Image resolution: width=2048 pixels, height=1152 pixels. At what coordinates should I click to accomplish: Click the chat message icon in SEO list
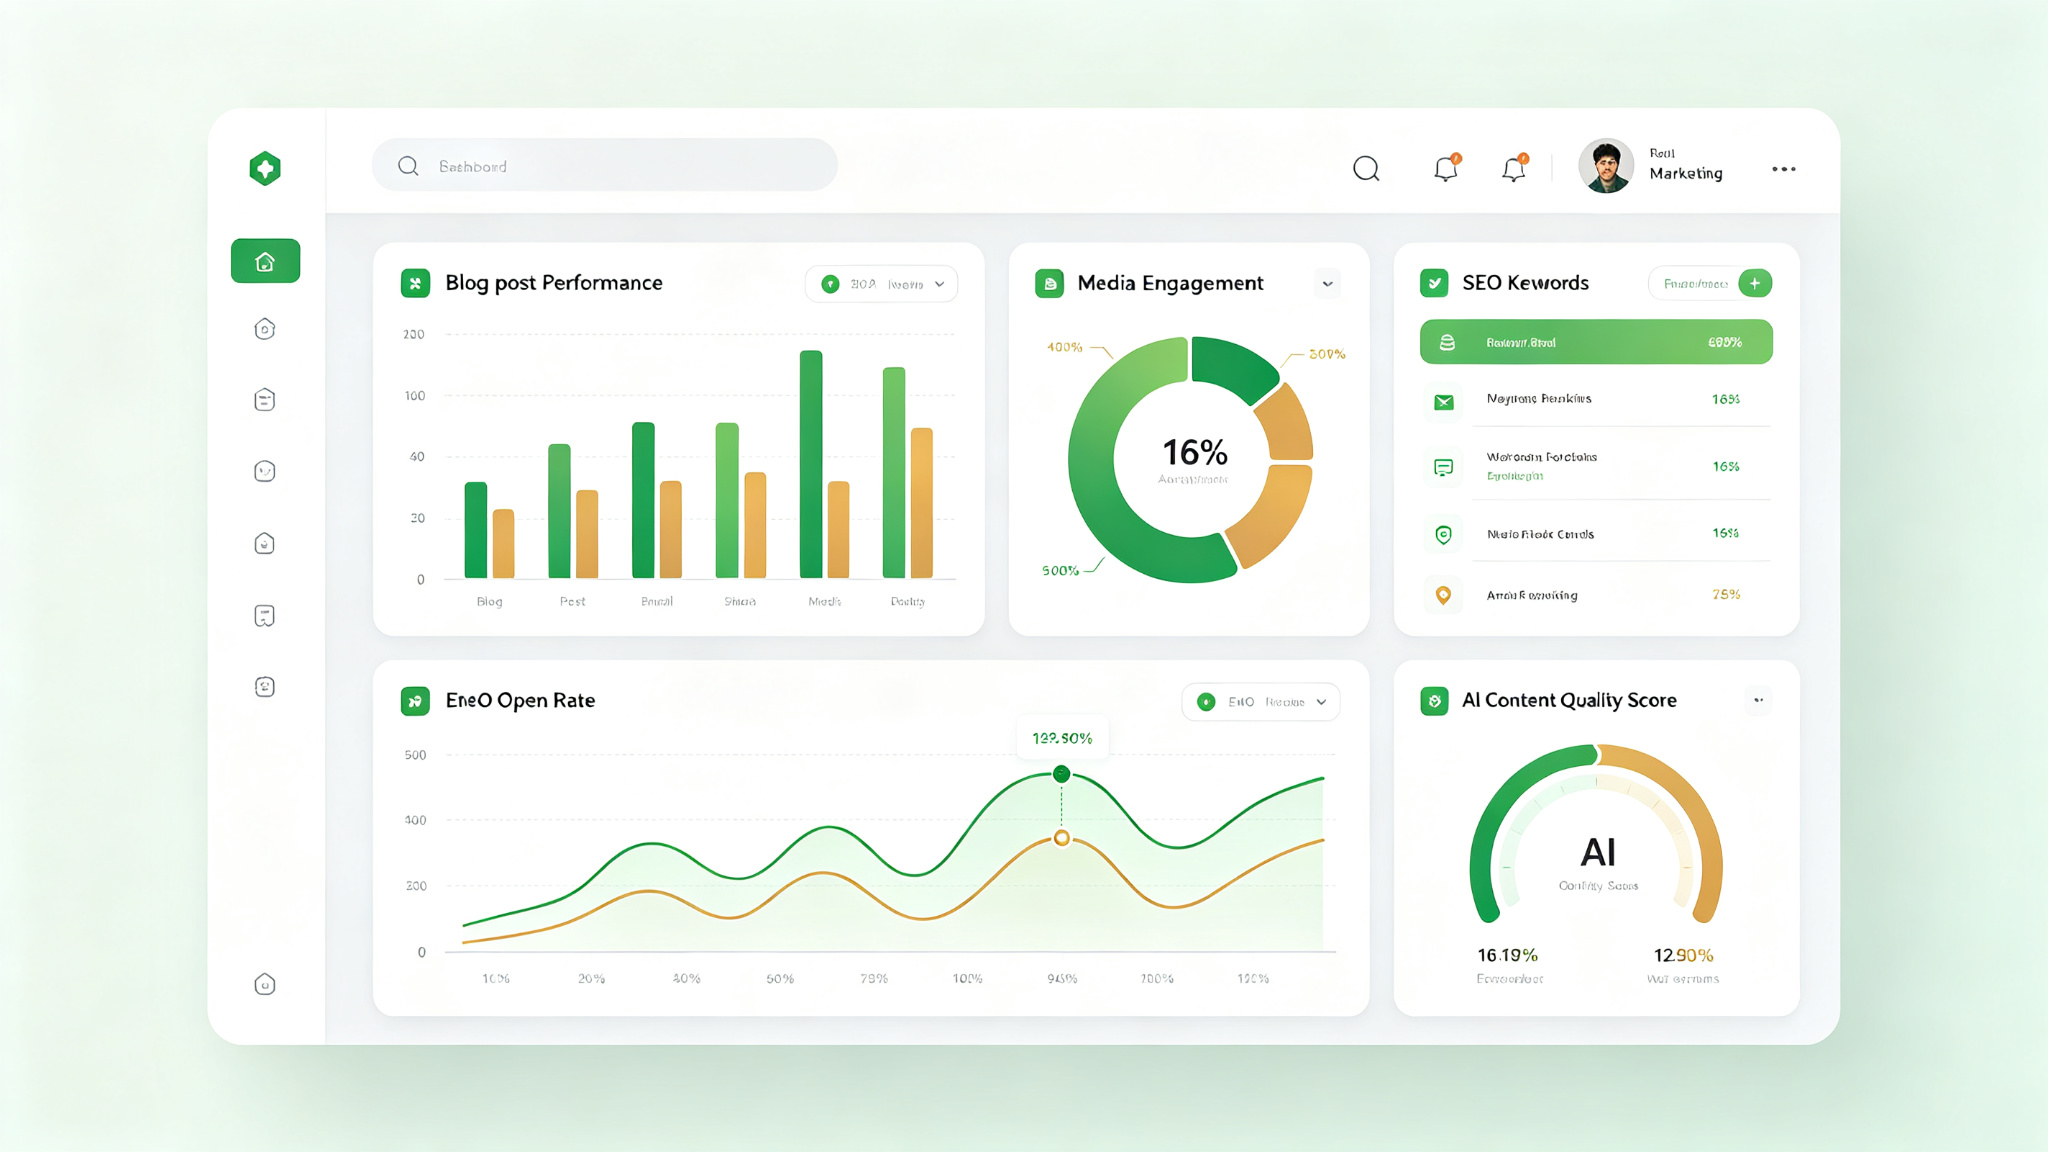(x=1444, y=467)
